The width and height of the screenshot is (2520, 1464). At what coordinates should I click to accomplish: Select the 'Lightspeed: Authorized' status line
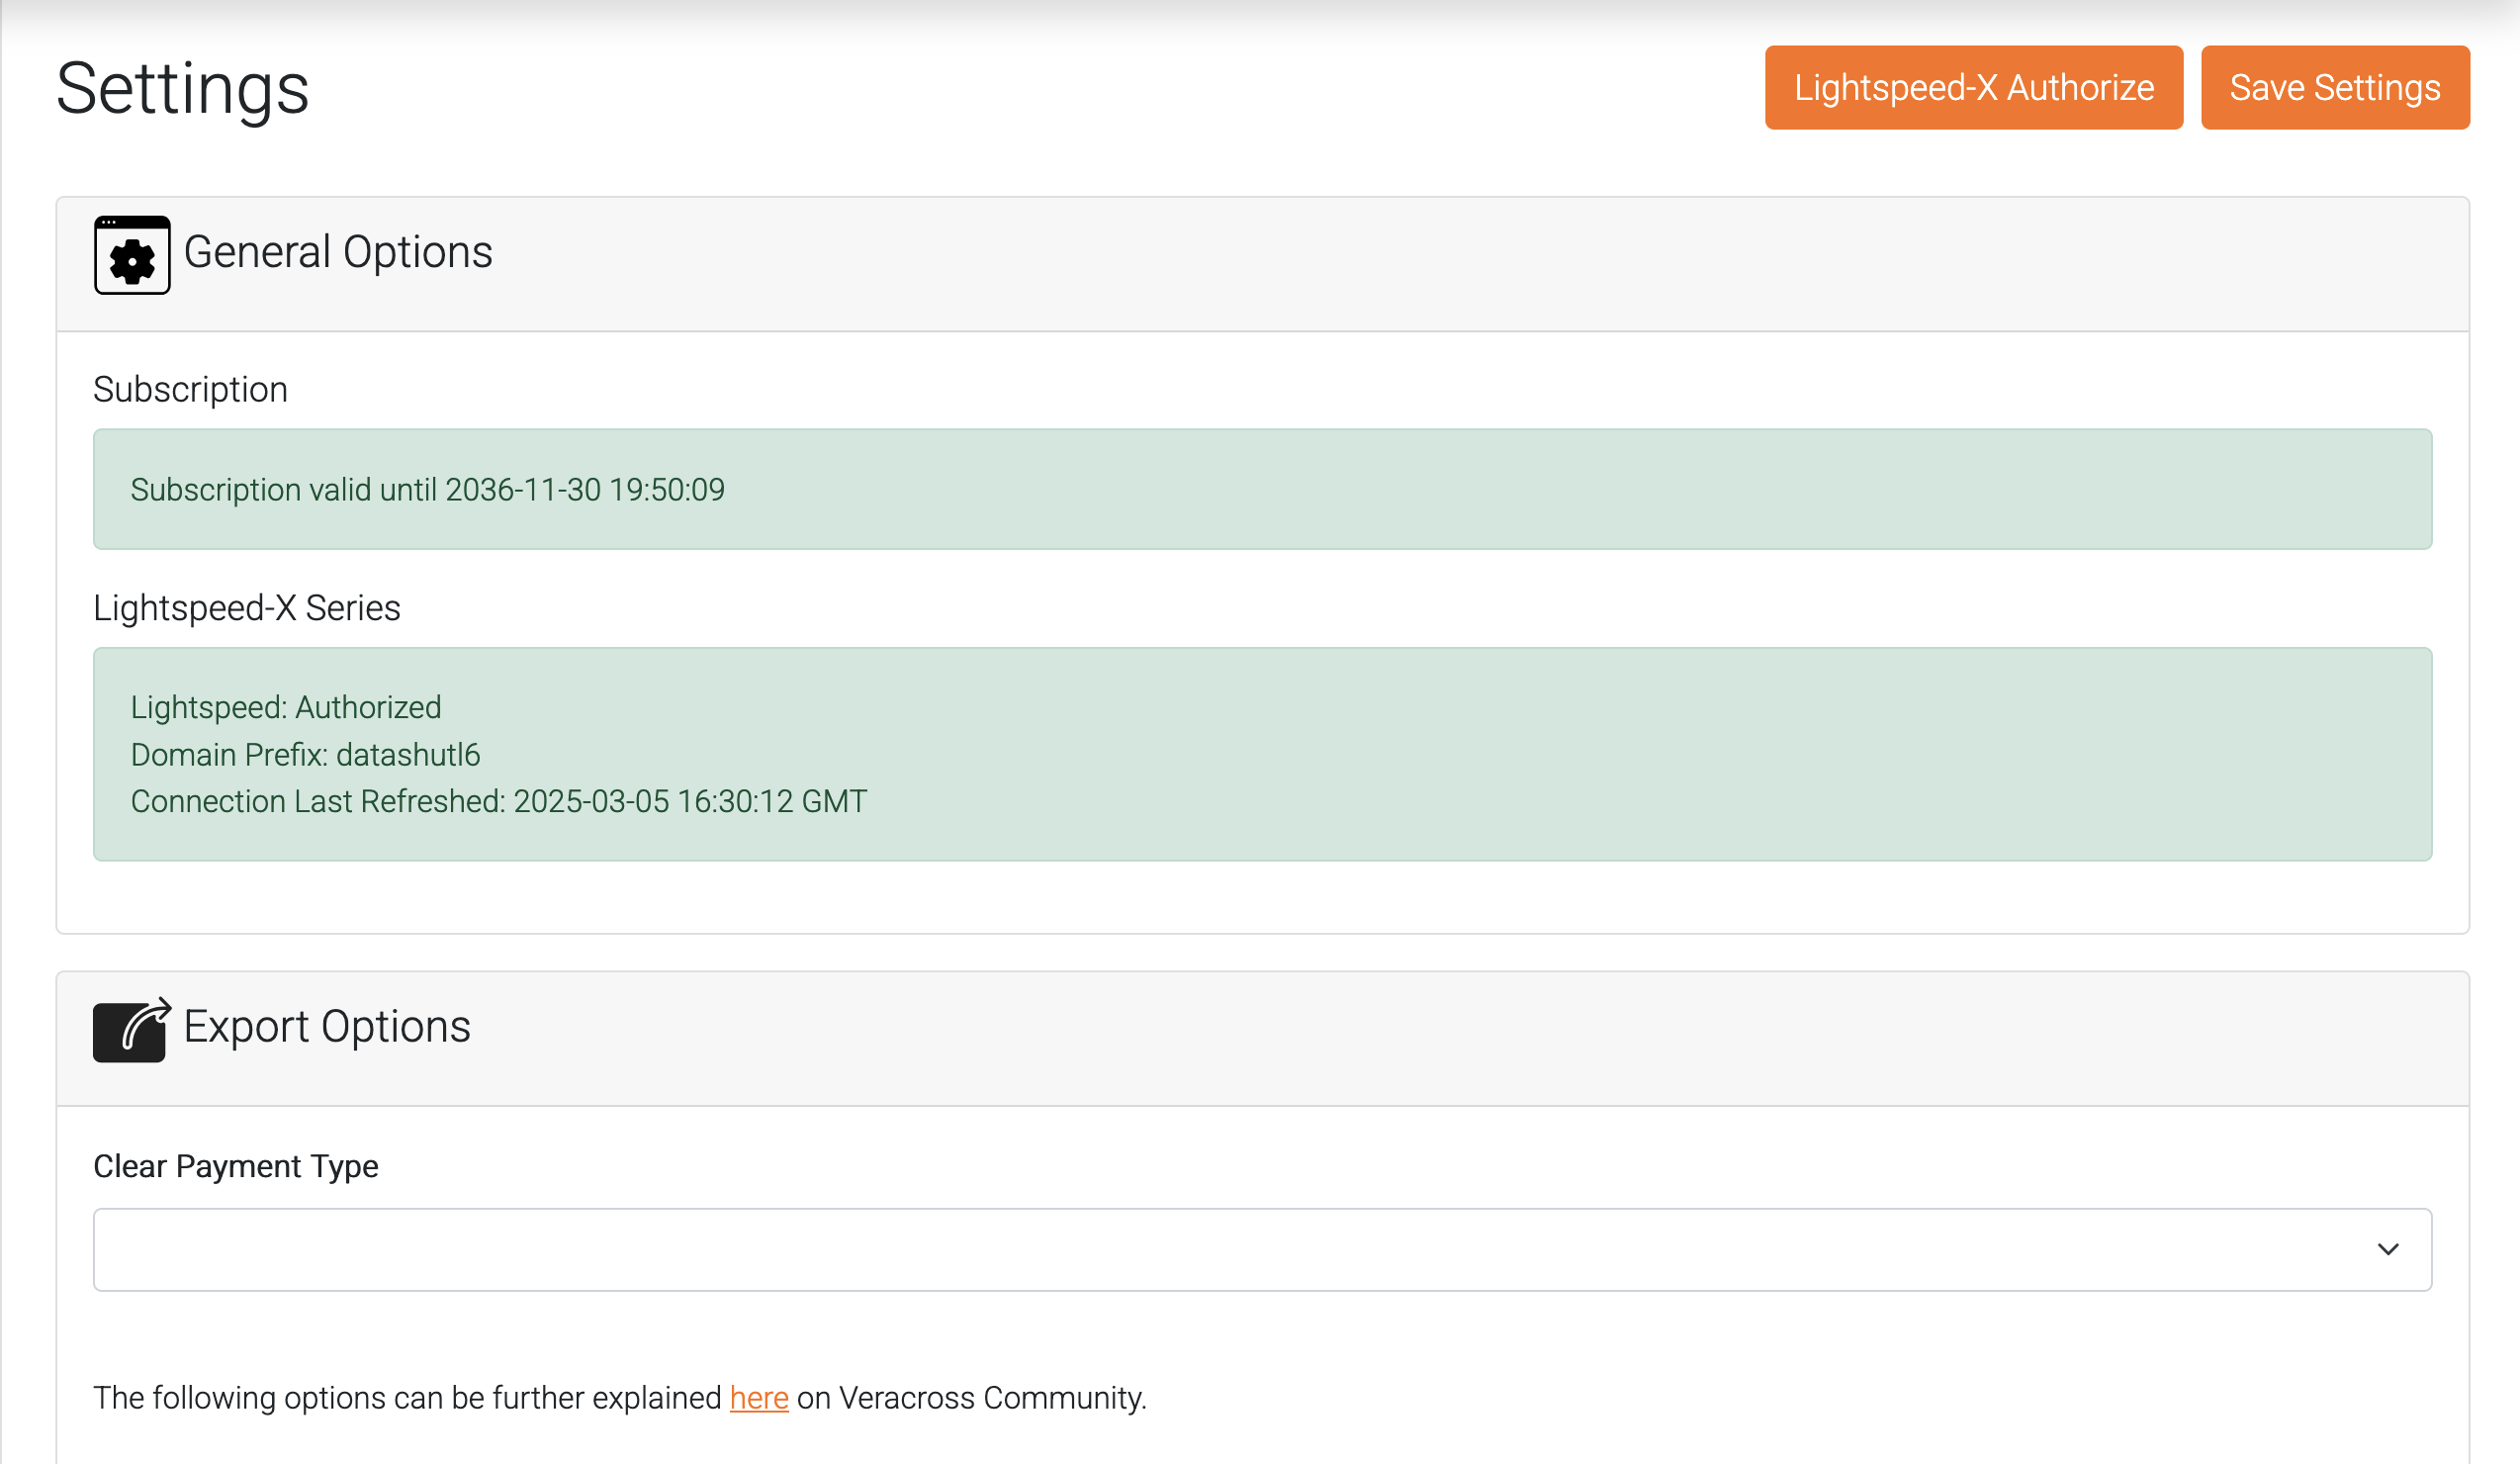point(285,707)
